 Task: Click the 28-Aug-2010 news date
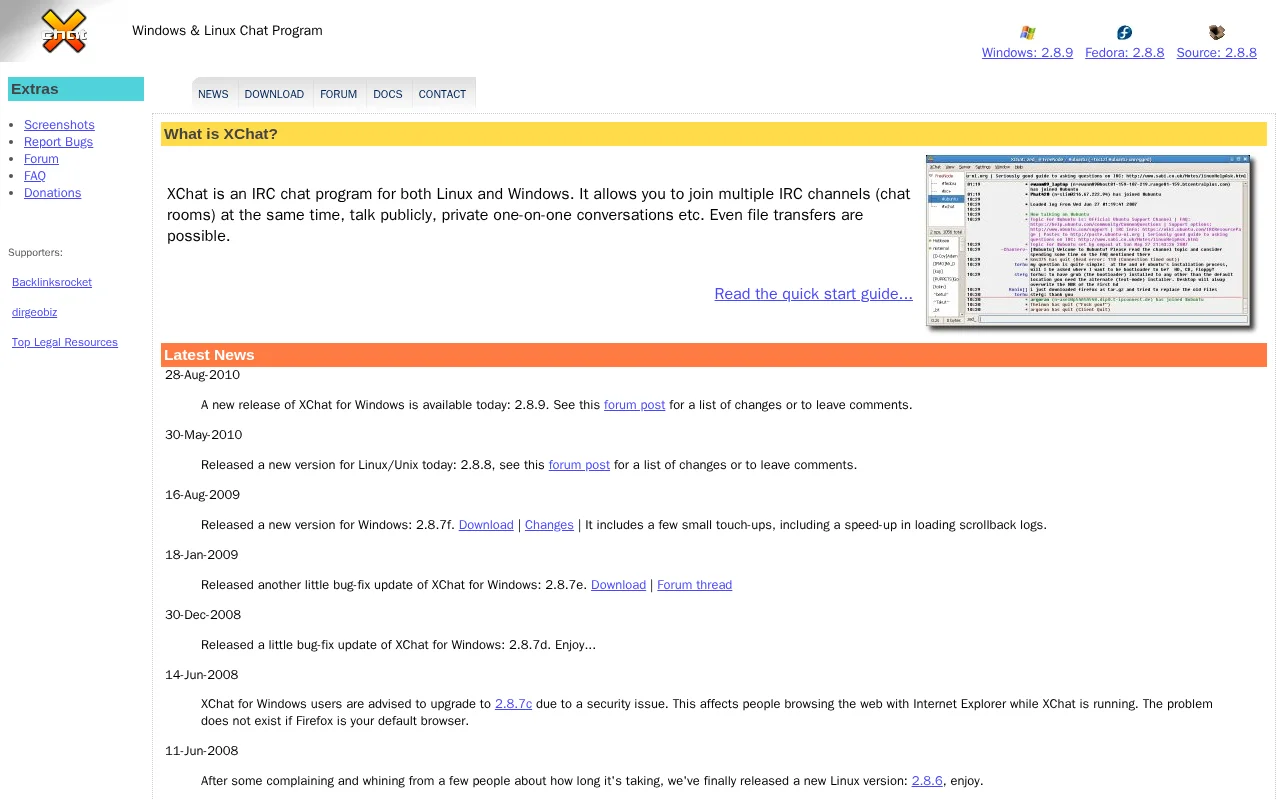point(202,375)
